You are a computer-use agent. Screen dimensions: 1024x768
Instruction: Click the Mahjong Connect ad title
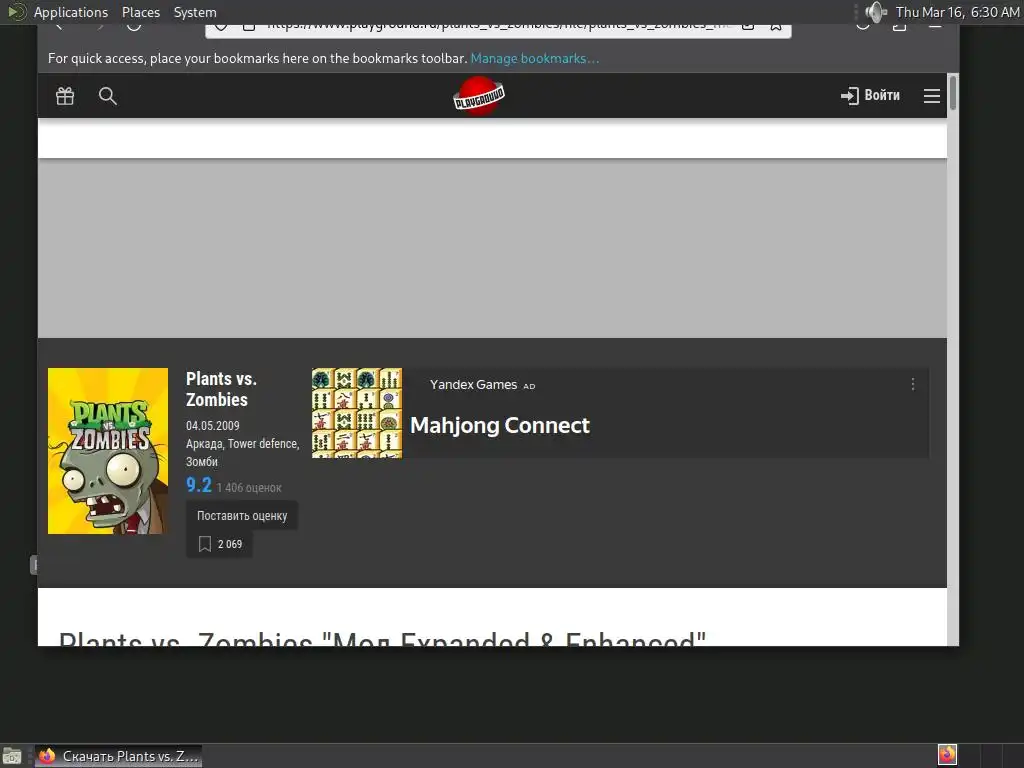pyautogui.click(x=500, y=425)
